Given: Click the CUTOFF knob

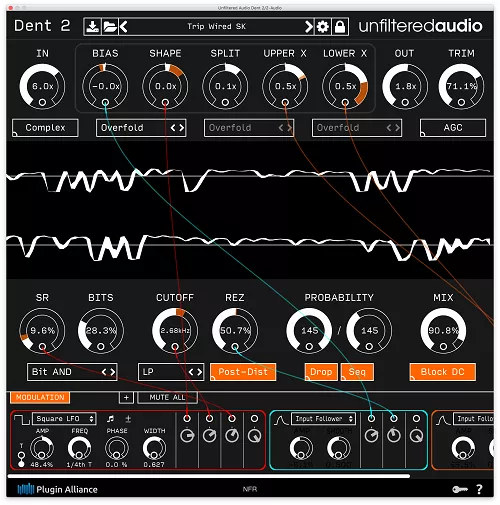Looking at the screenshot, I should [x=175, y=331].
